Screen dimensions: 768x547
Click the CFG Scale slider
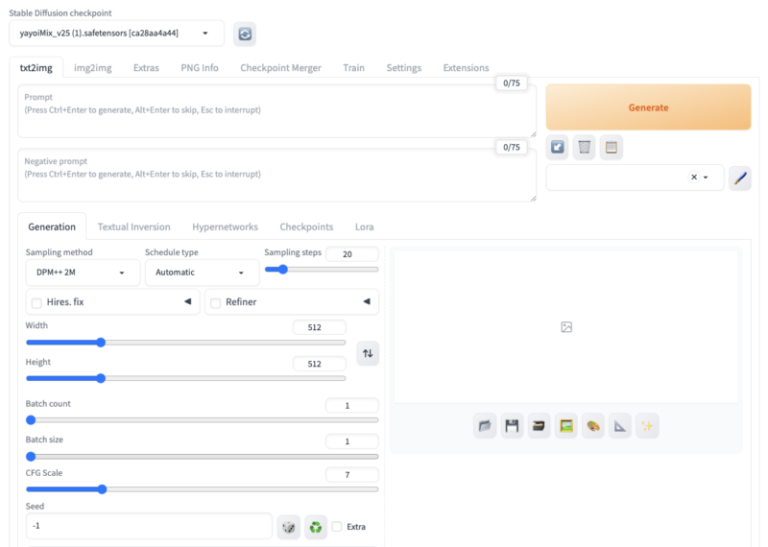coord(200,489)
